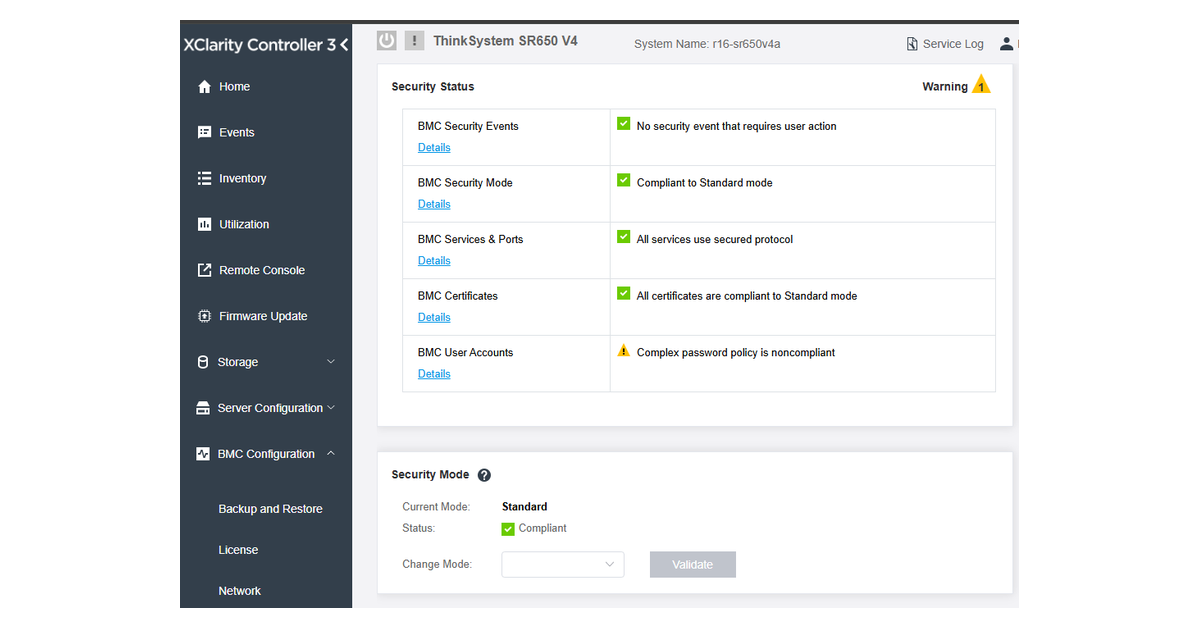This screenshot has width=1200, height=628.
Task: Click the Events sidebar icon
Action: coord(204,132)
